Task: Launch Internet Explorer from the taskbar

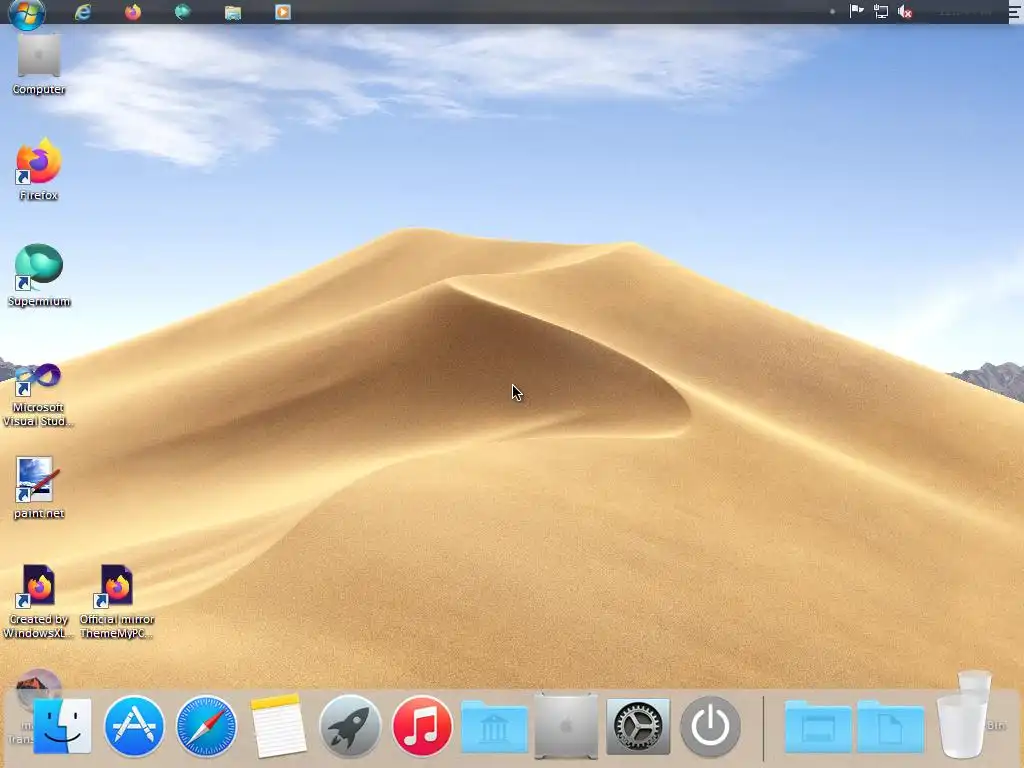Action: [x=83, y=12]
